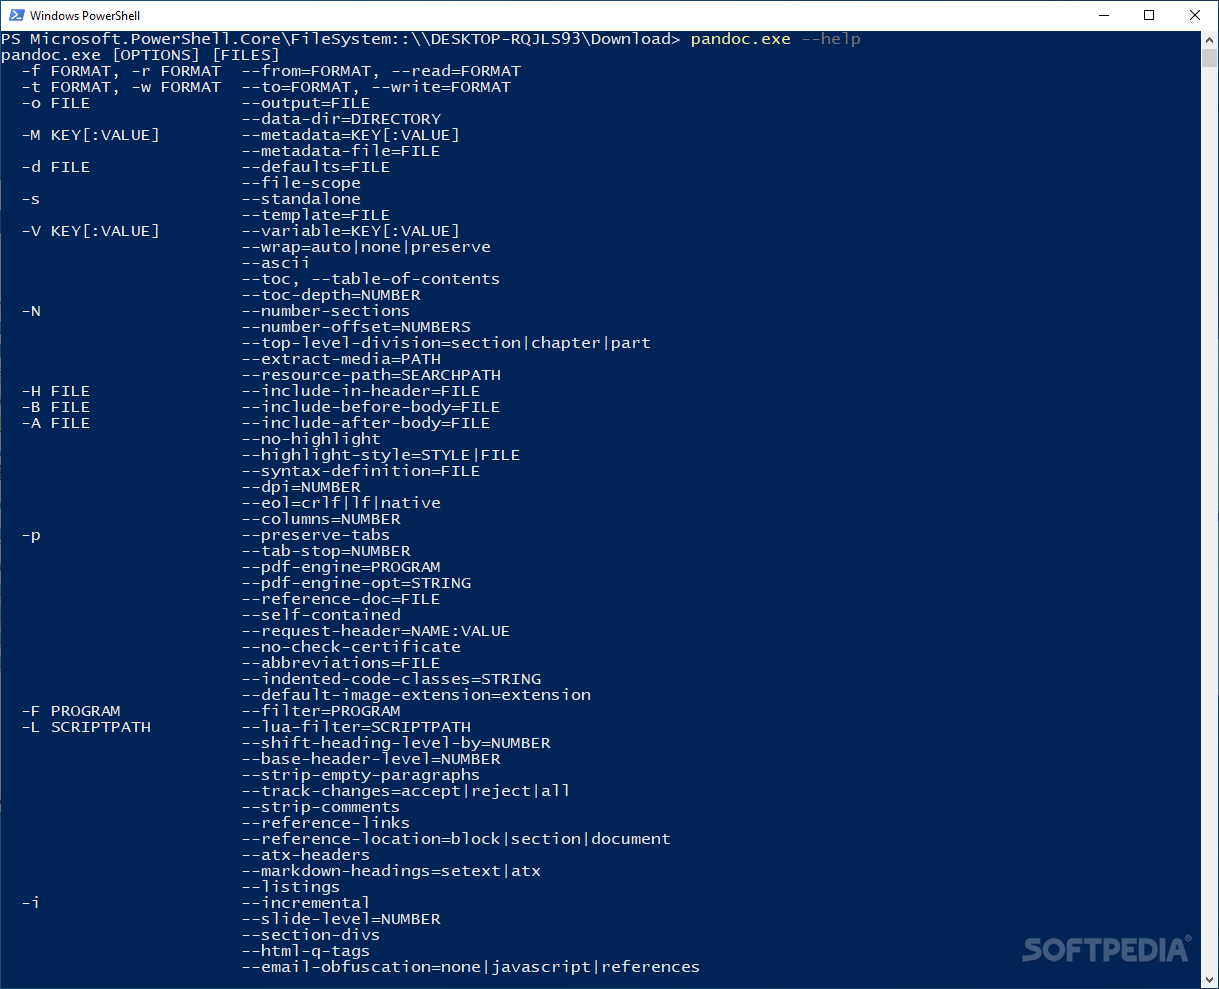Viewport: 1219px width, 989px height.
Task: Click '--email-obfuscation=none|javascript|references' option text
Action: 471,967
